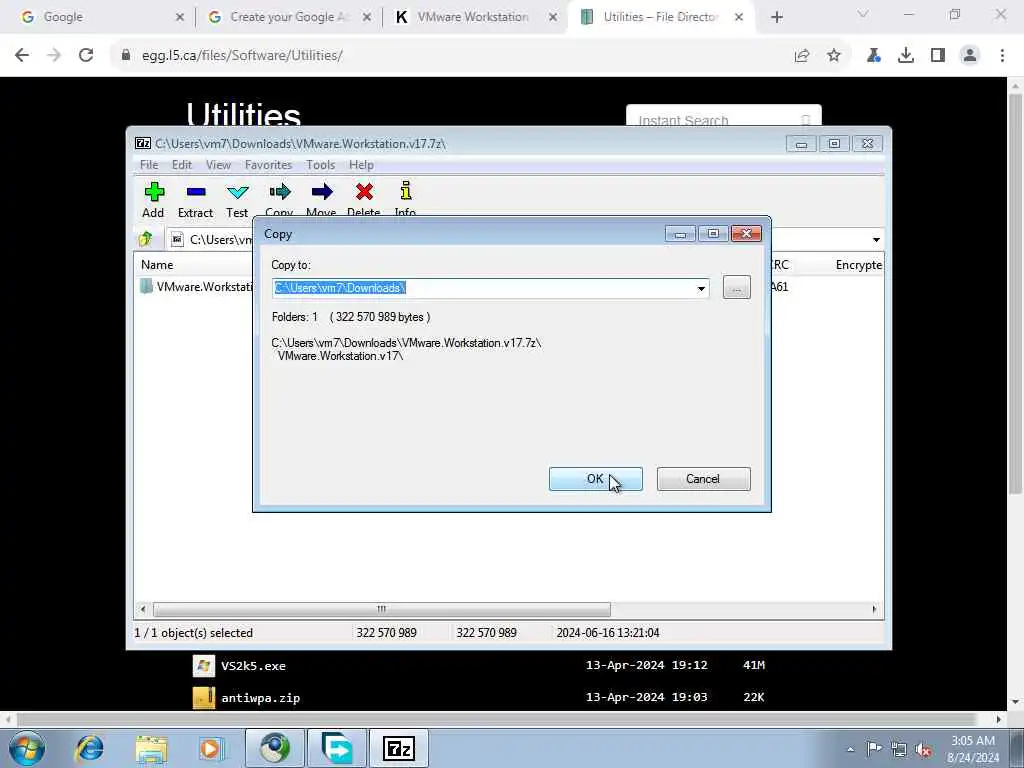Open Chrome three-dot menu
This screenshot has width=1024, height=768.
[x=1002, y=56]
